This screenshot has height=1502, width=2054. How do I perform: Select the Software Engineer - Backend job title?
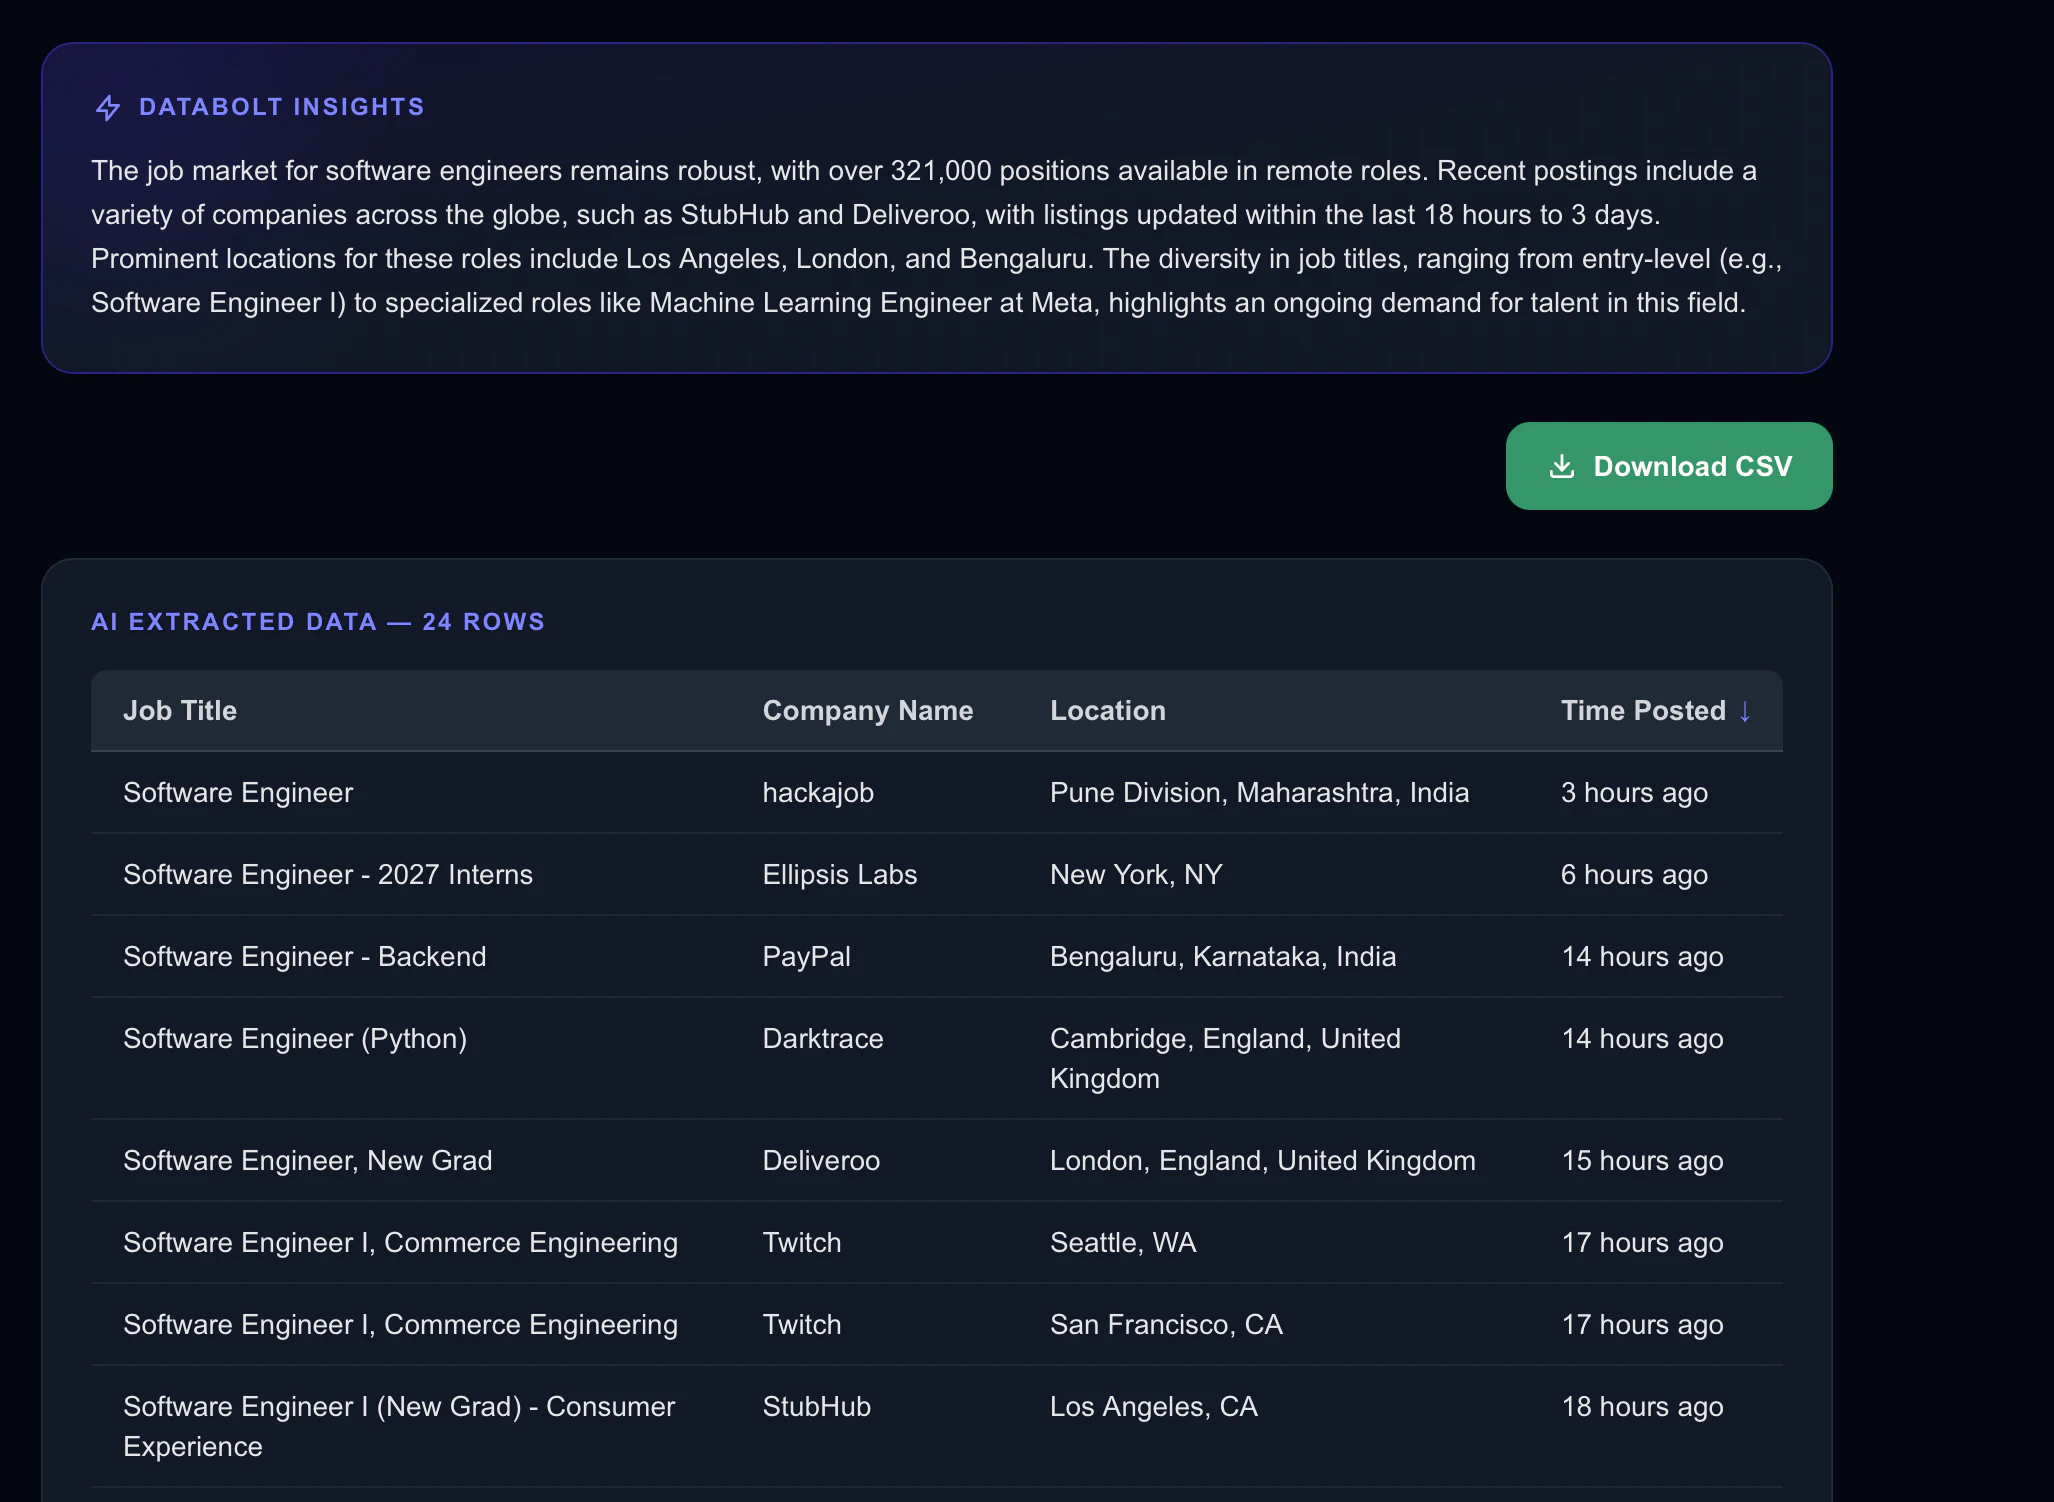304,957
